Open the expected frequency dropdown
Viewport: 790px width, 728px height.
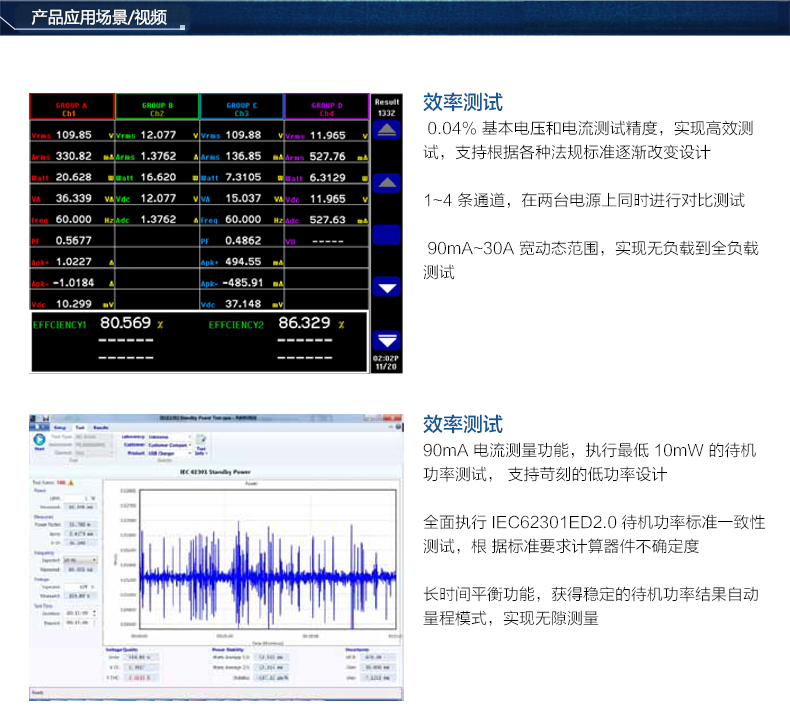[x=81, y=560]
